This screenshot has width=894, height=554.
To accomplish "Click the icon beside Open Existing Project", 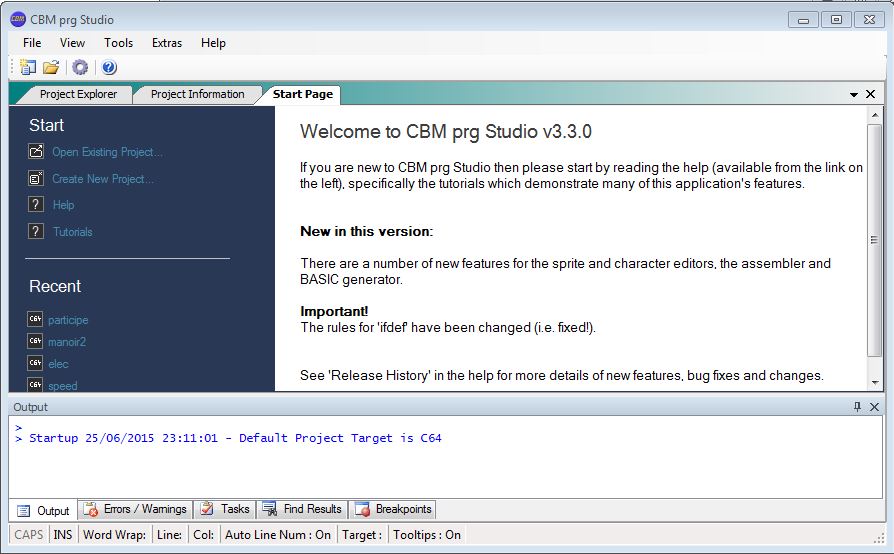I will click(35, 152).
